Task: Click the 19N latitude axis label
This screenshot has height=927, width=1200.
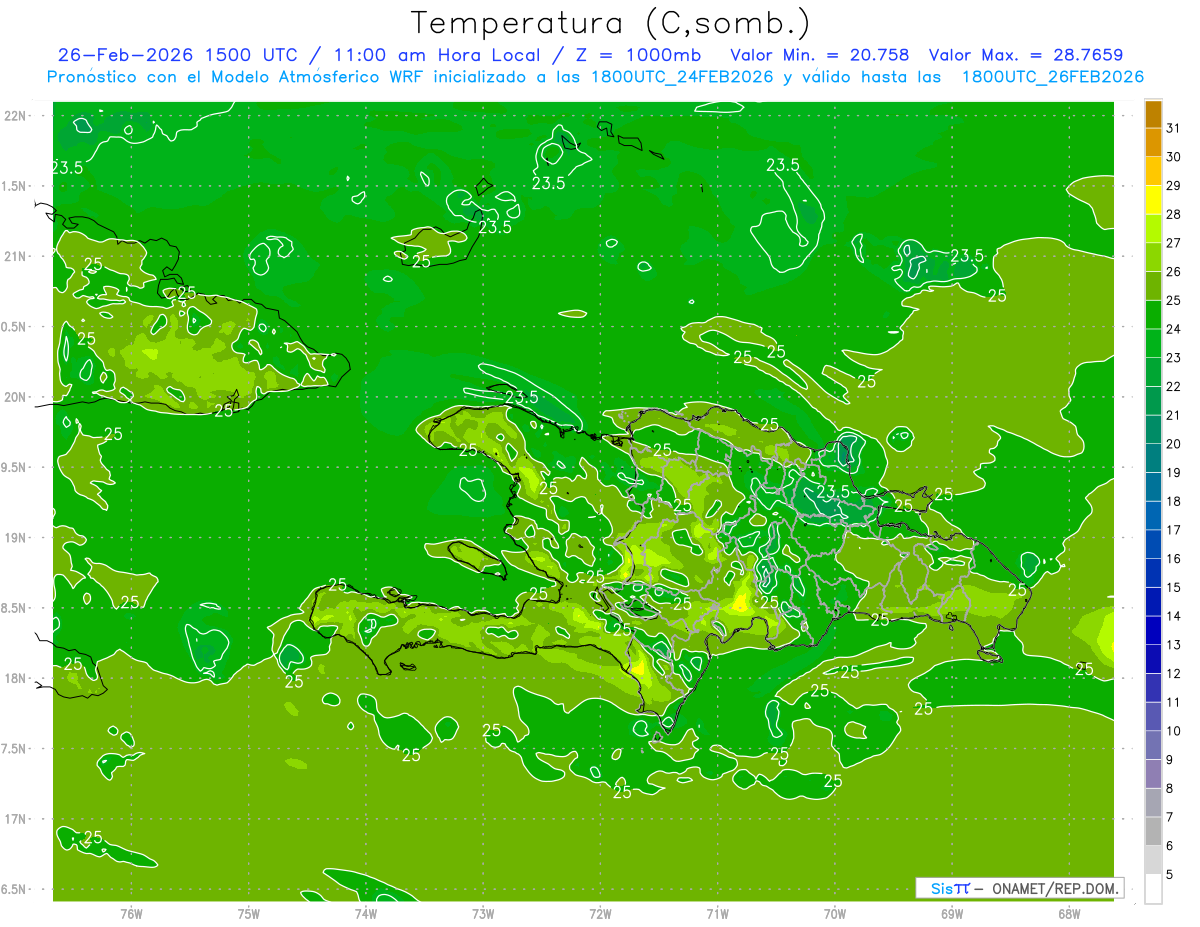Action: 15,537
